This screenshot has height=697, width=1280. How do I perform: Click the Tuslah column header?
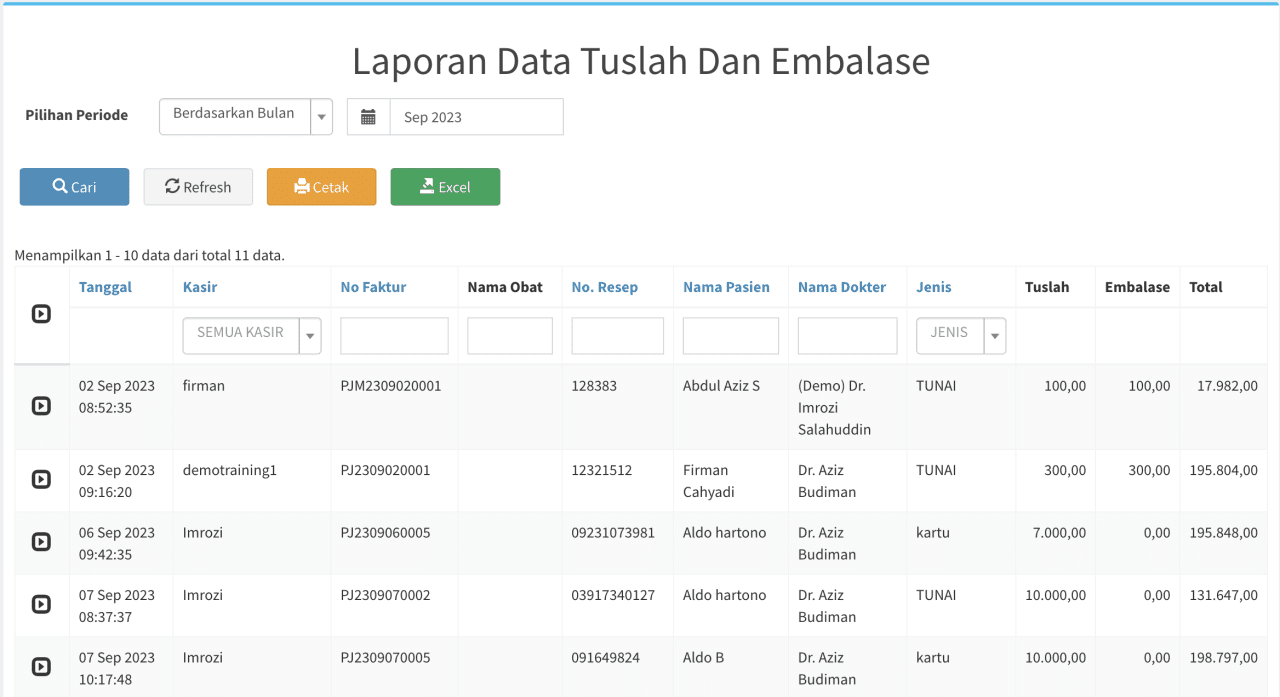1047,287
